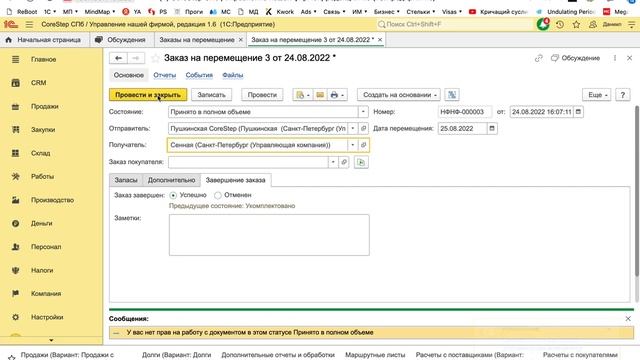The height and width of the screenshot is (360, 640).
Task: Click the Записать button
Action: click(211, 95)
